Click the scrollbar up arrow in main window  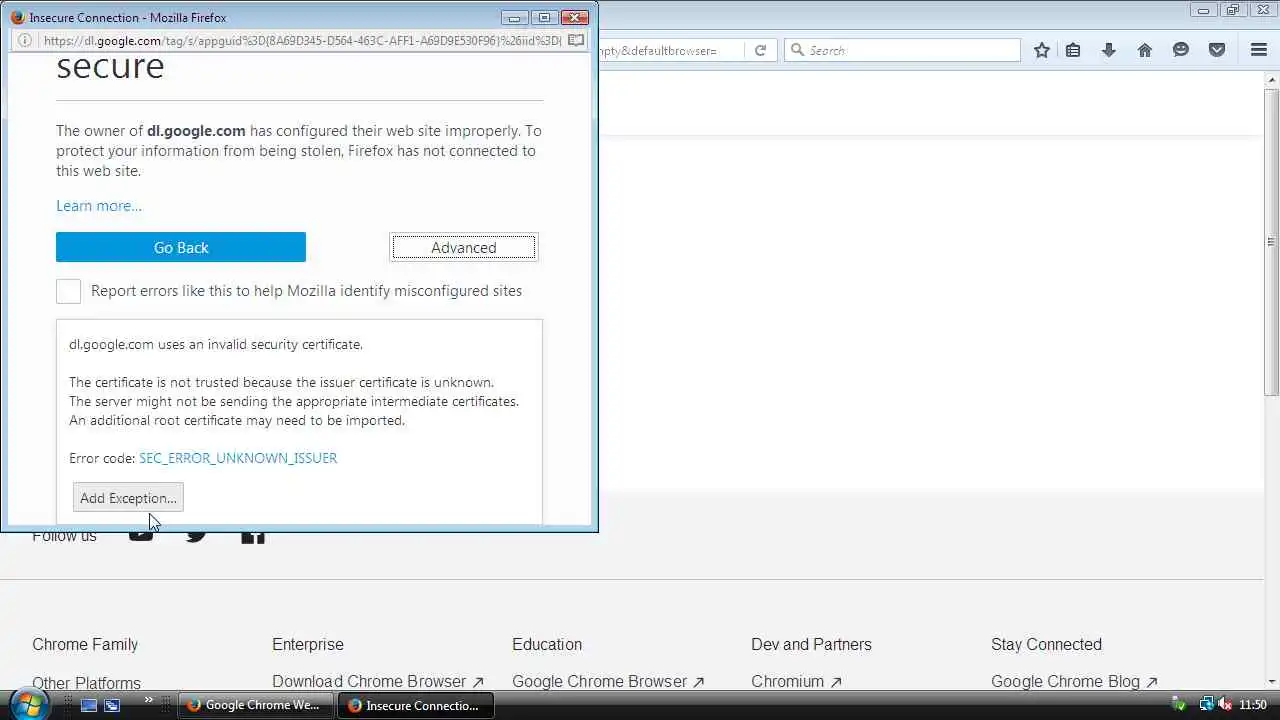click(1272, 79)
